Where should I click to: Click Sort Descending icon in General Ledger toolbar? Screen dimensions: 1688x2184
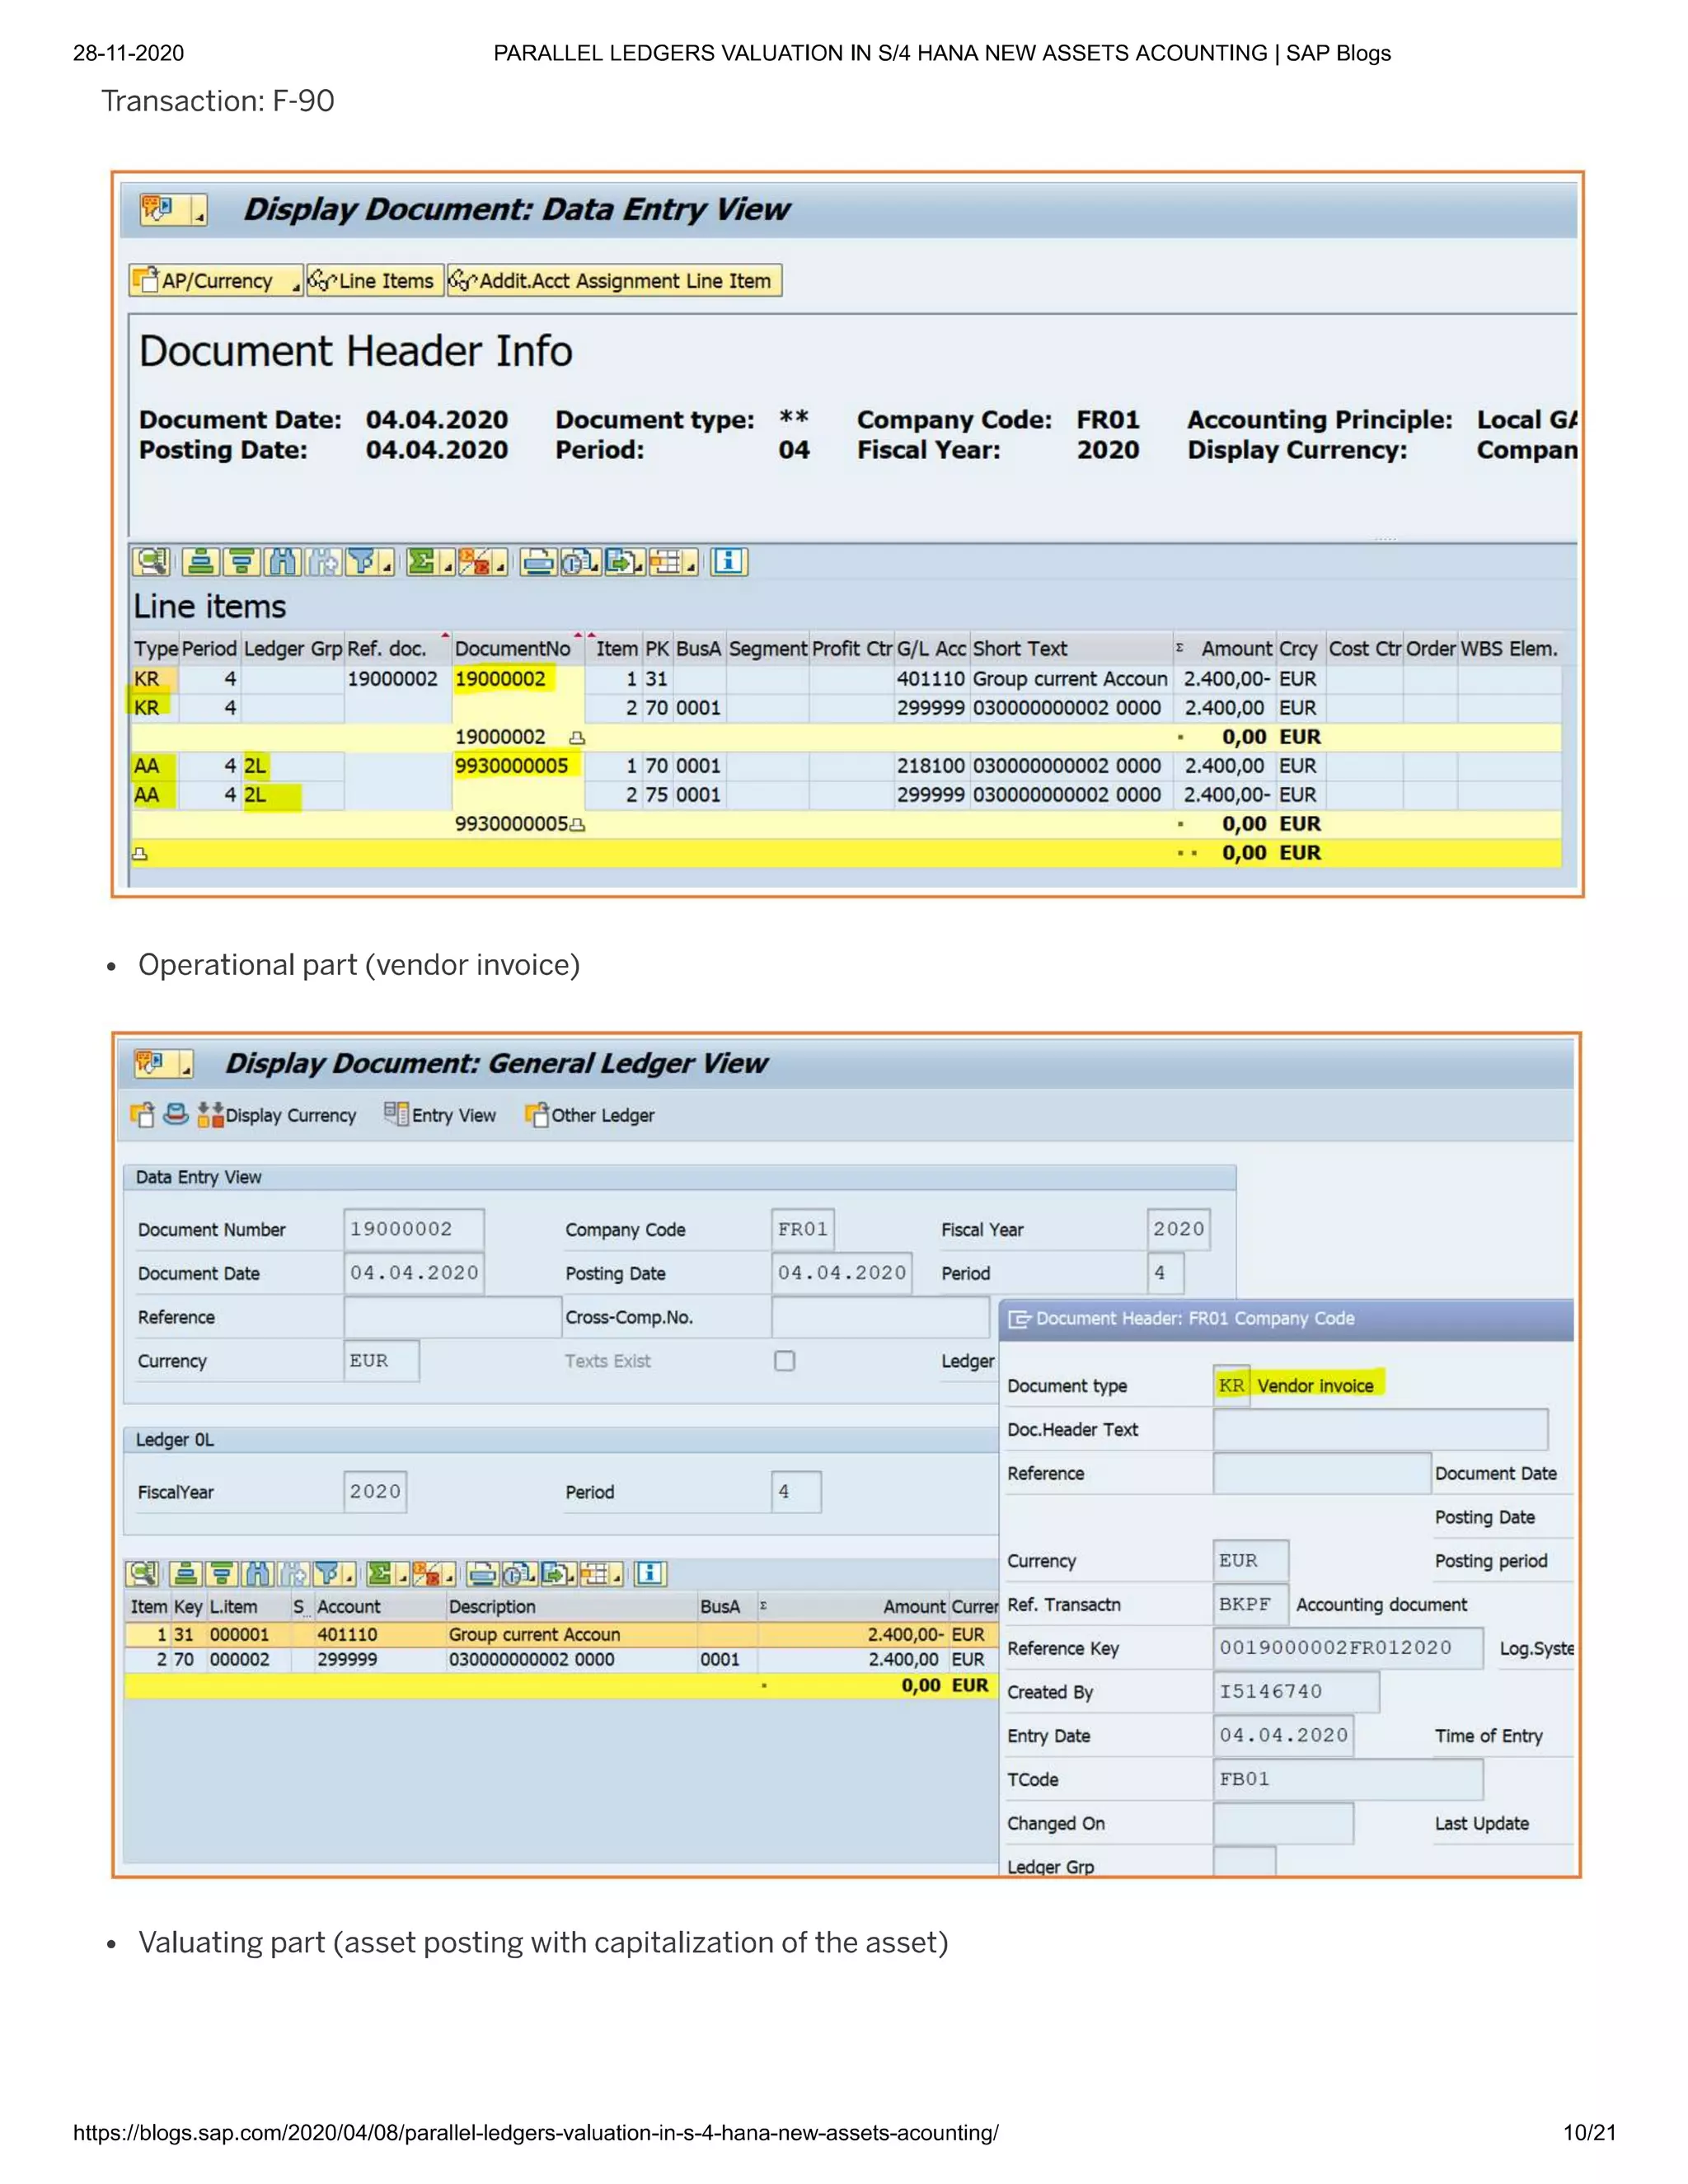(222, 1574)
